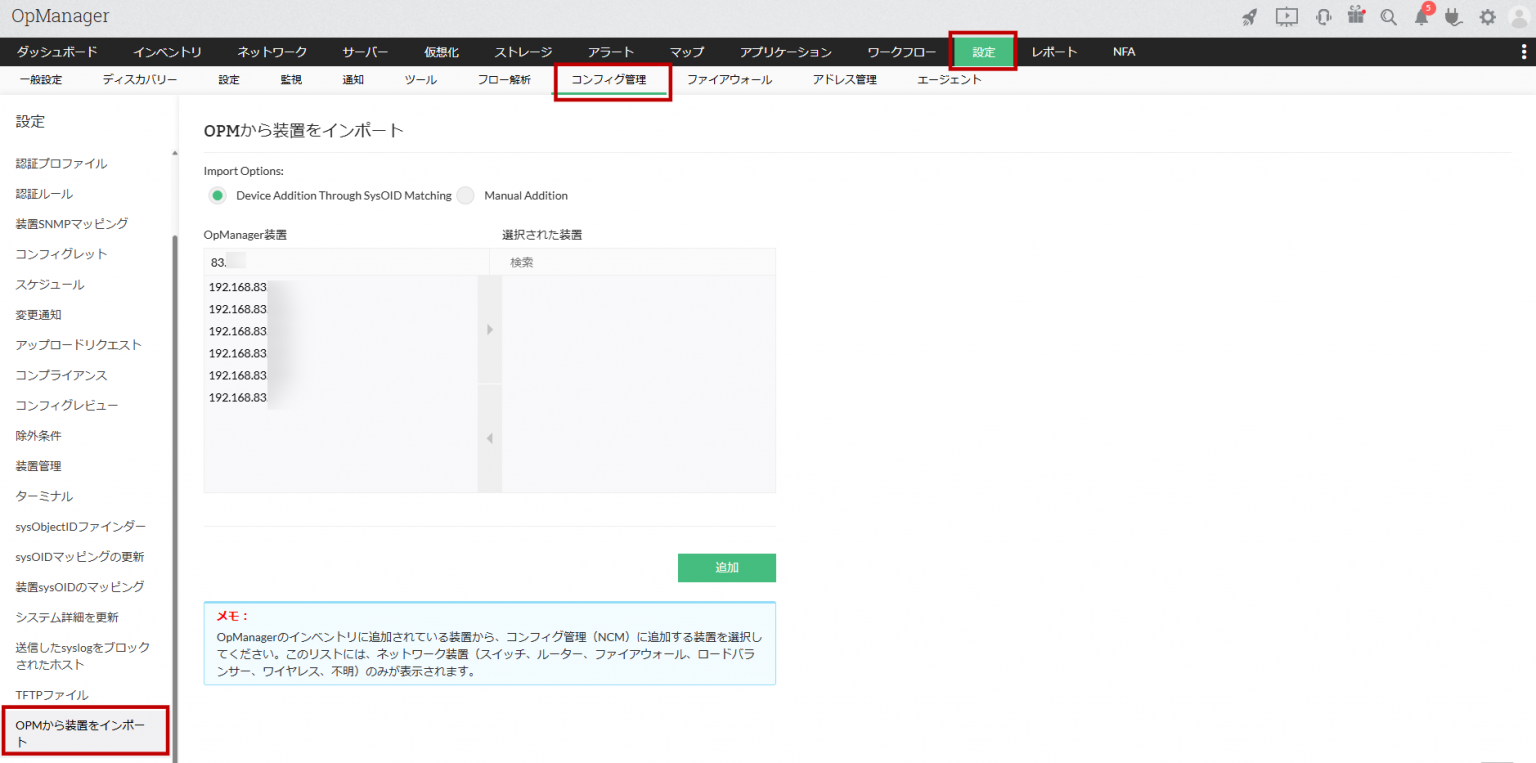Image resolution: width=1536 pixels, height=763 pixels.
Task: Open the vertical three-dot overflow menu
Action: [x=1522, y=51]
